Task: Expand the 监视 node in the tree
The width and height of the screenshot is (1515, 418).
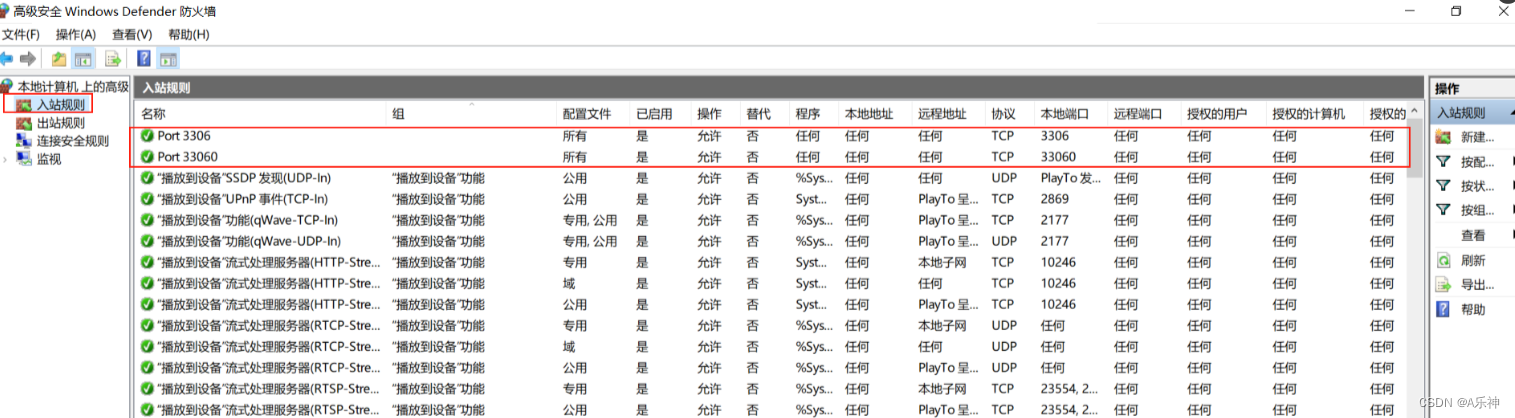Action: [x=5, y=159]
